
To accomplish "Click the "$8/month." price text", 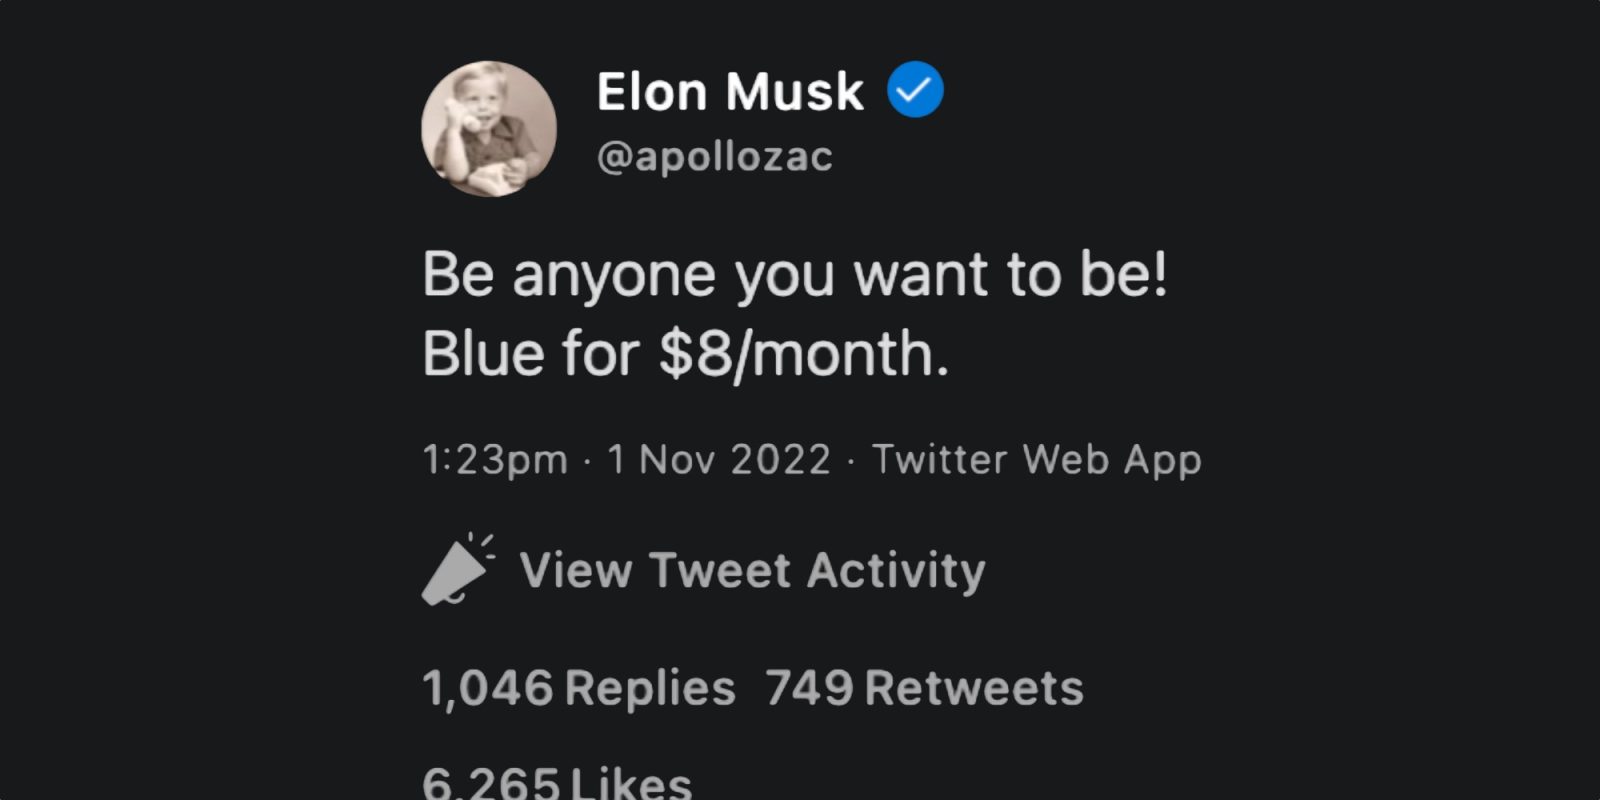I will tap(803, 354).
